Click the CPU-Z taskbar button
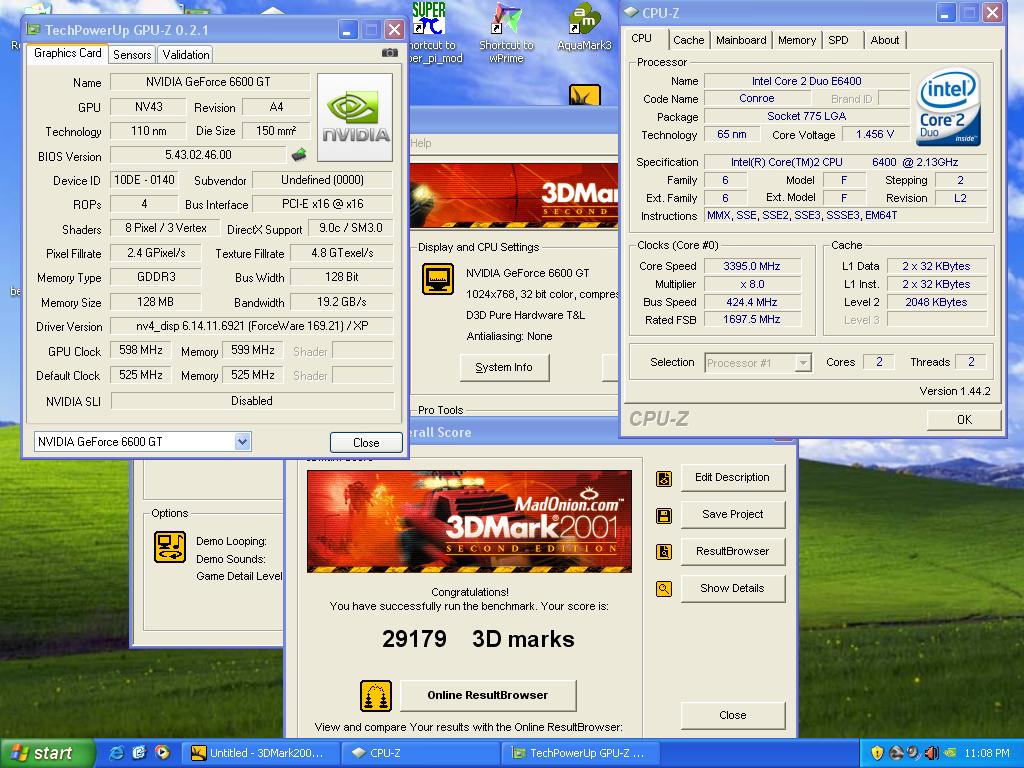 tap(423, 753)
